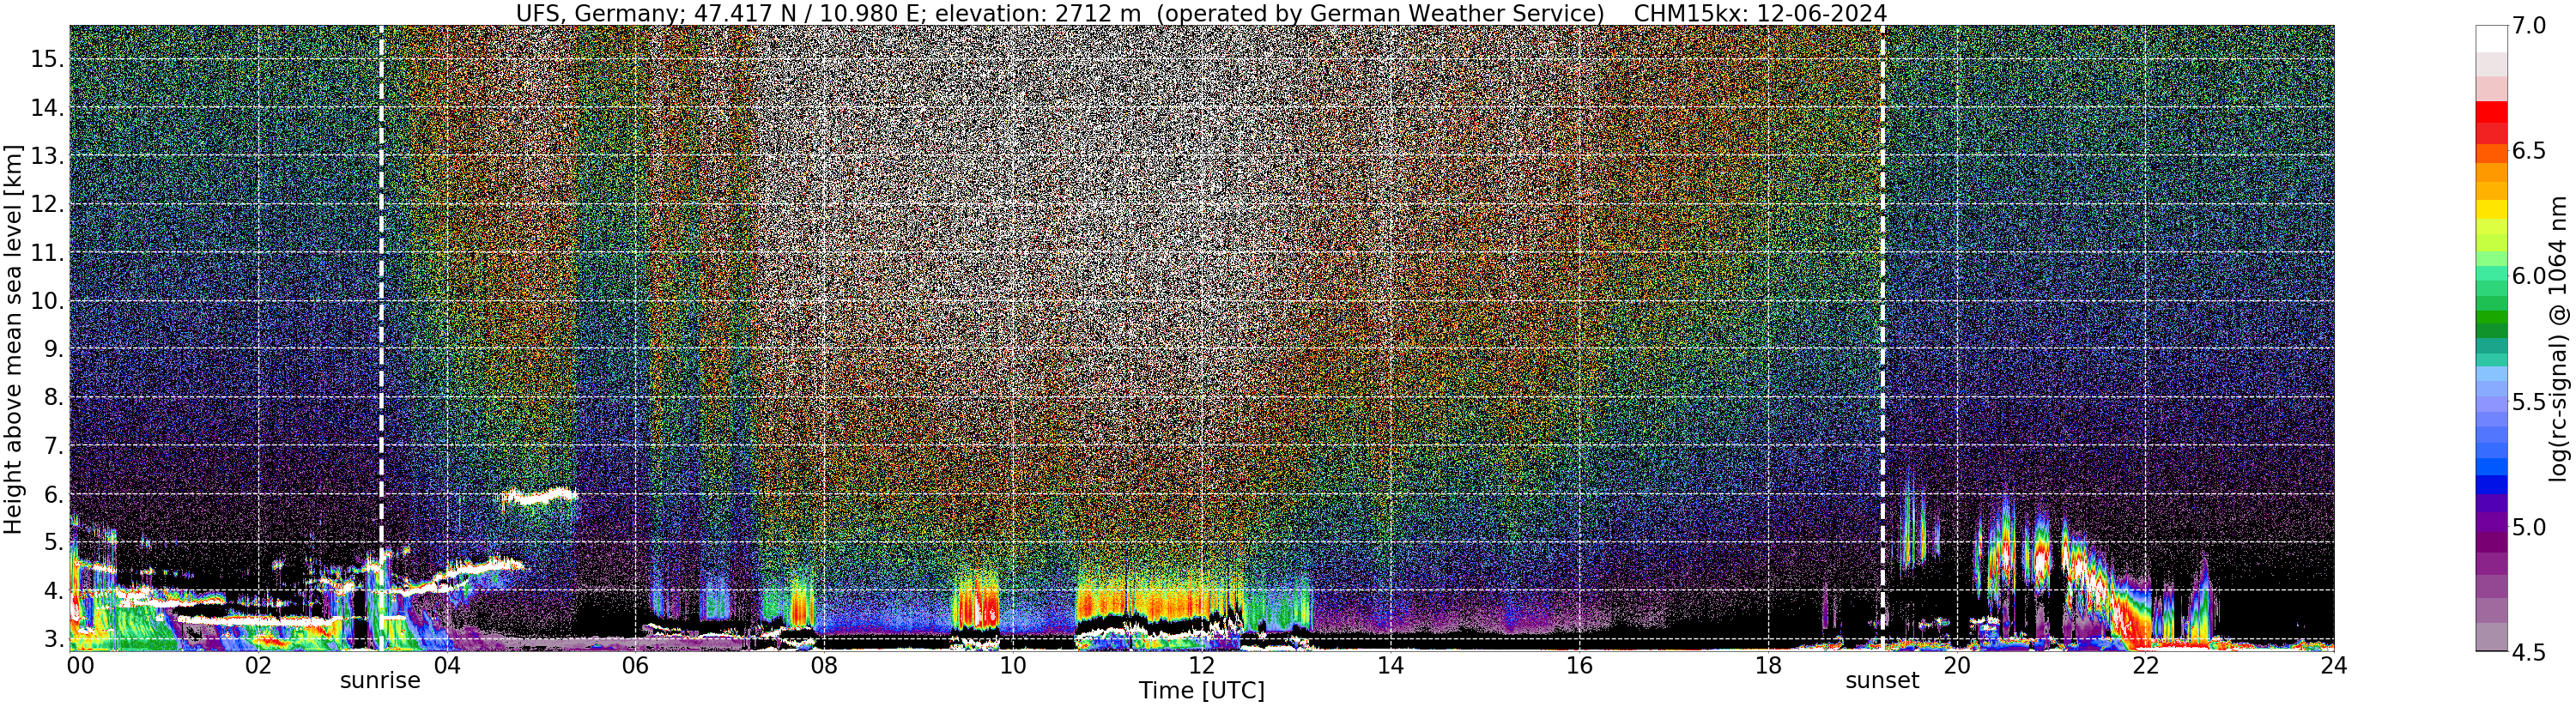Viewport: 2576px width, 707px height.
Task: Click the '24' time tick label
Action: click(x=2334, y=665)
